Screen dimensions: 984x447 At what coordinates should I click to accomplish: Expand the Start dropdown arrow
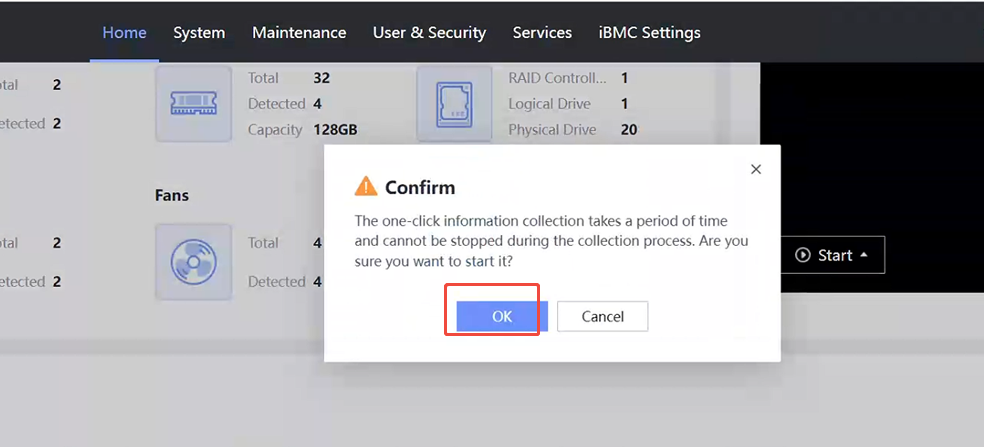point(864,255)
